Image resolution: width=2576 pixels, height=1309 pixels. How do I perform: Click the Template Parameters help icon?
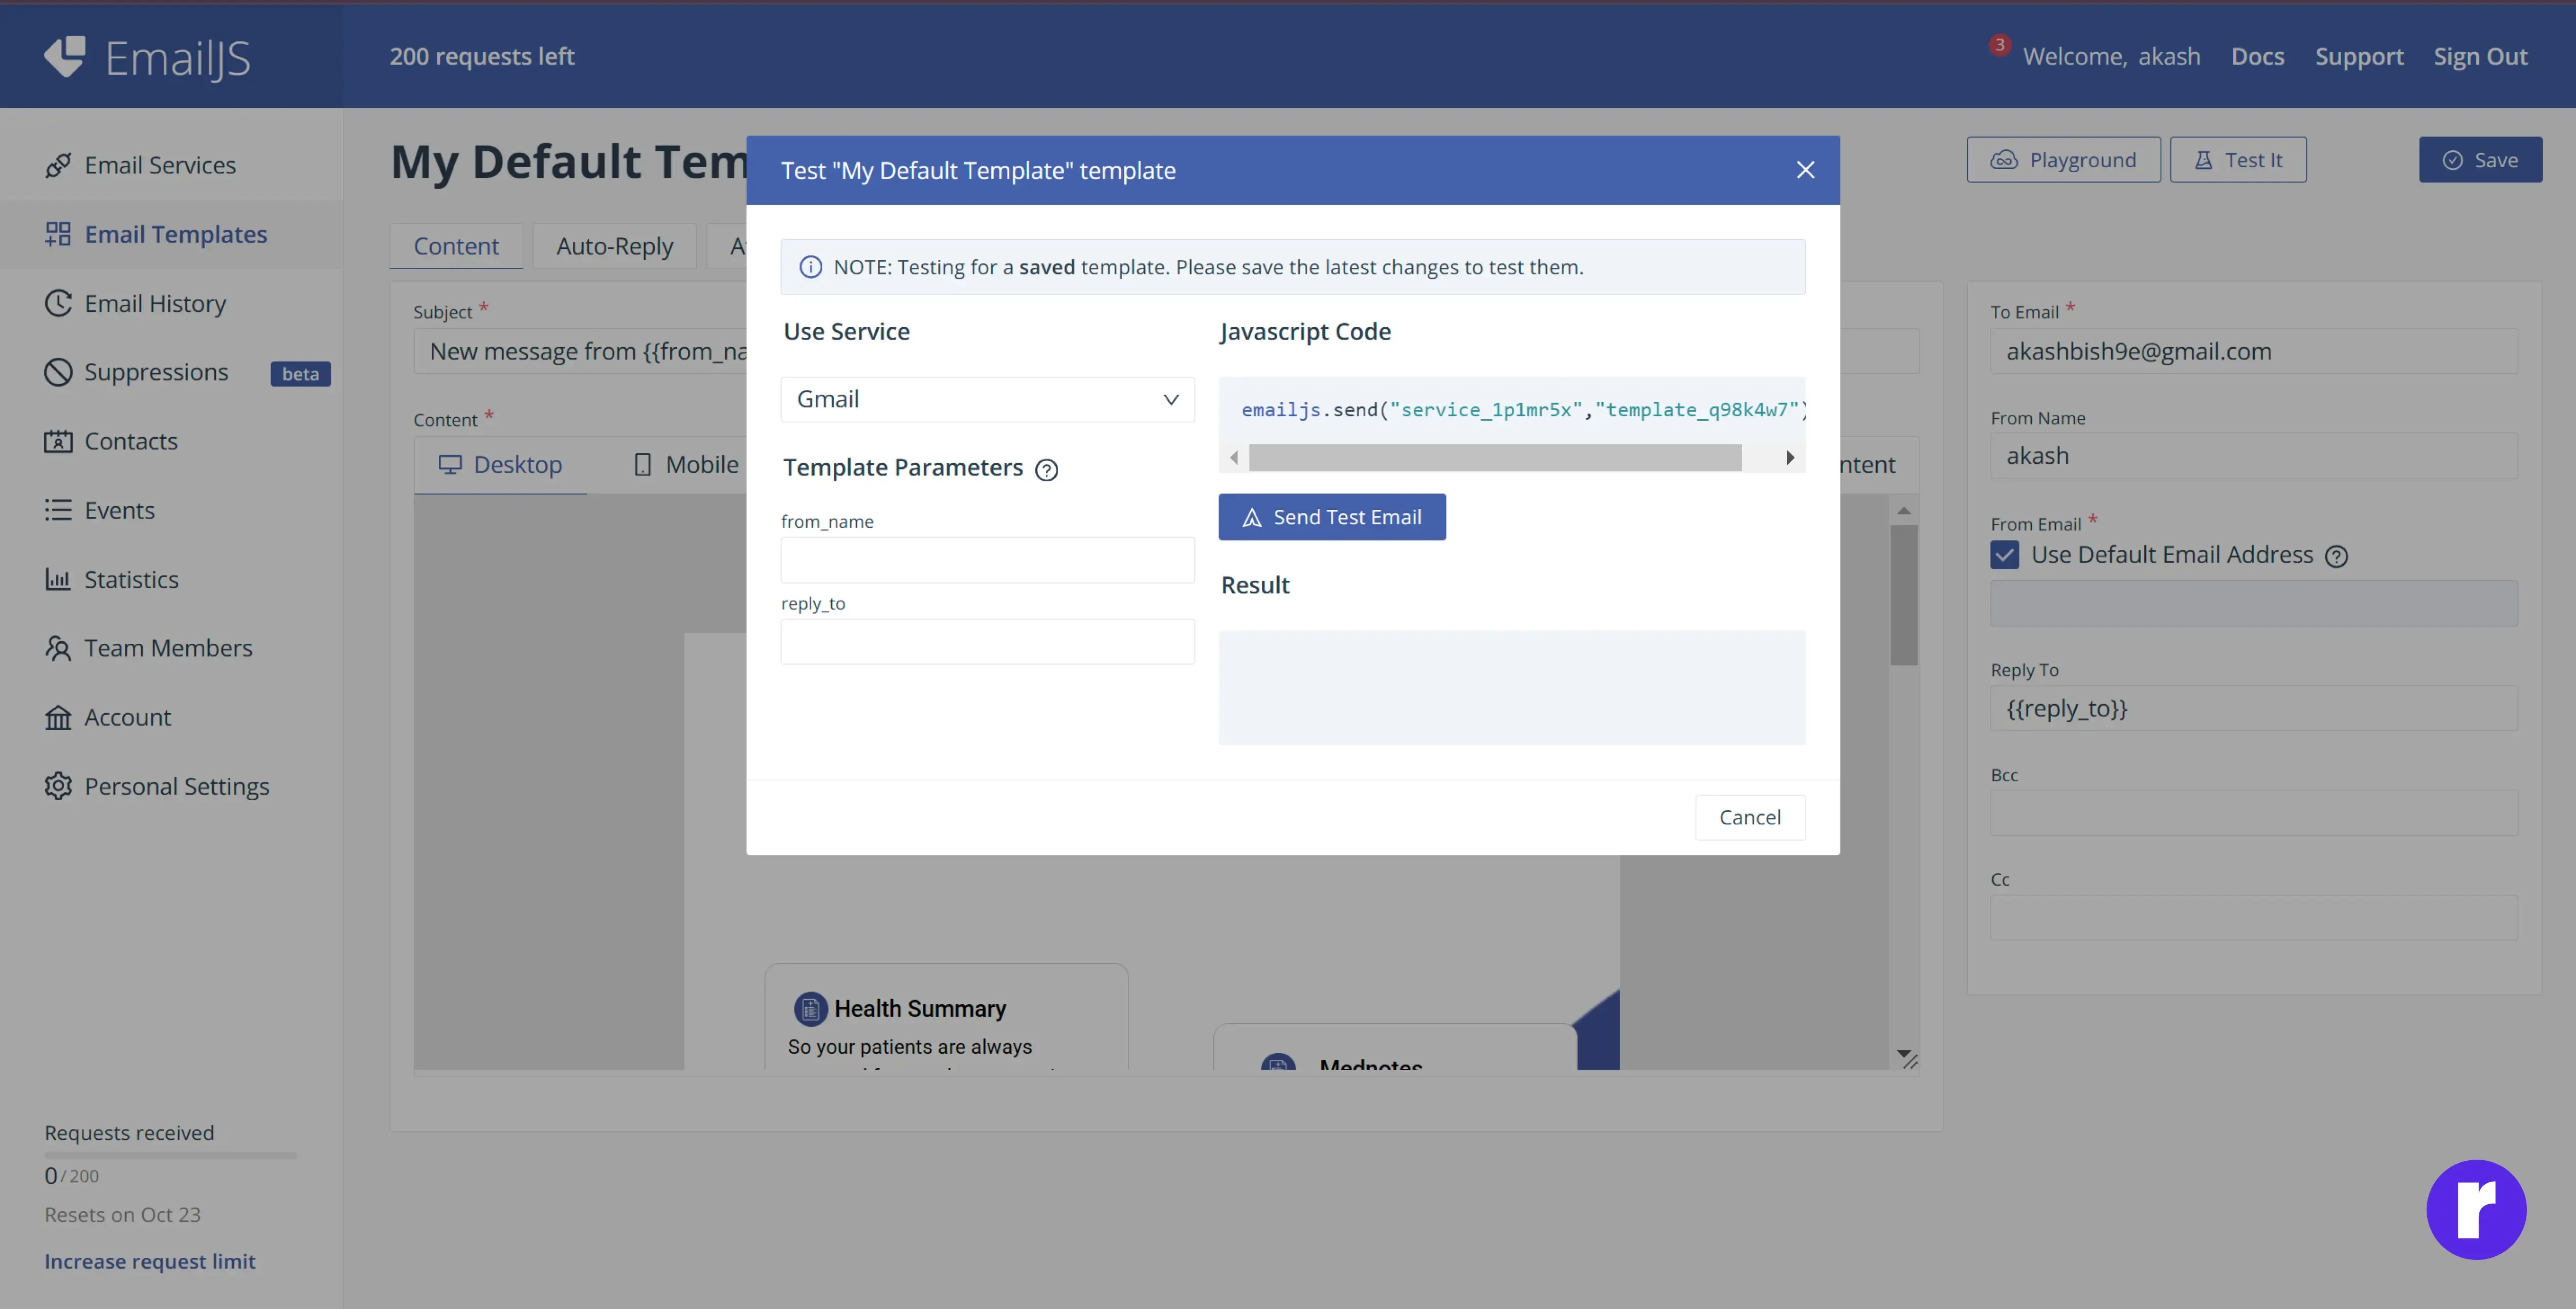[1046, 470]
